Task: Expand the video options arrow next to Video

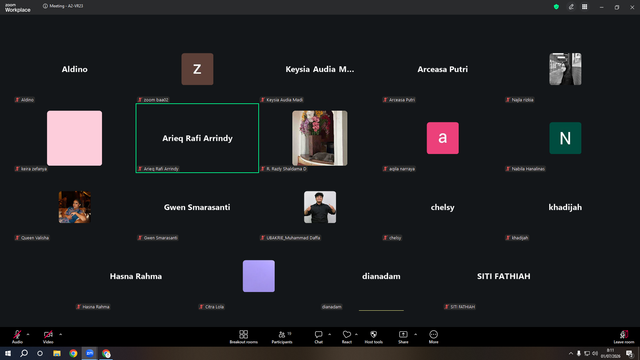Action: [x=60, y=334]
